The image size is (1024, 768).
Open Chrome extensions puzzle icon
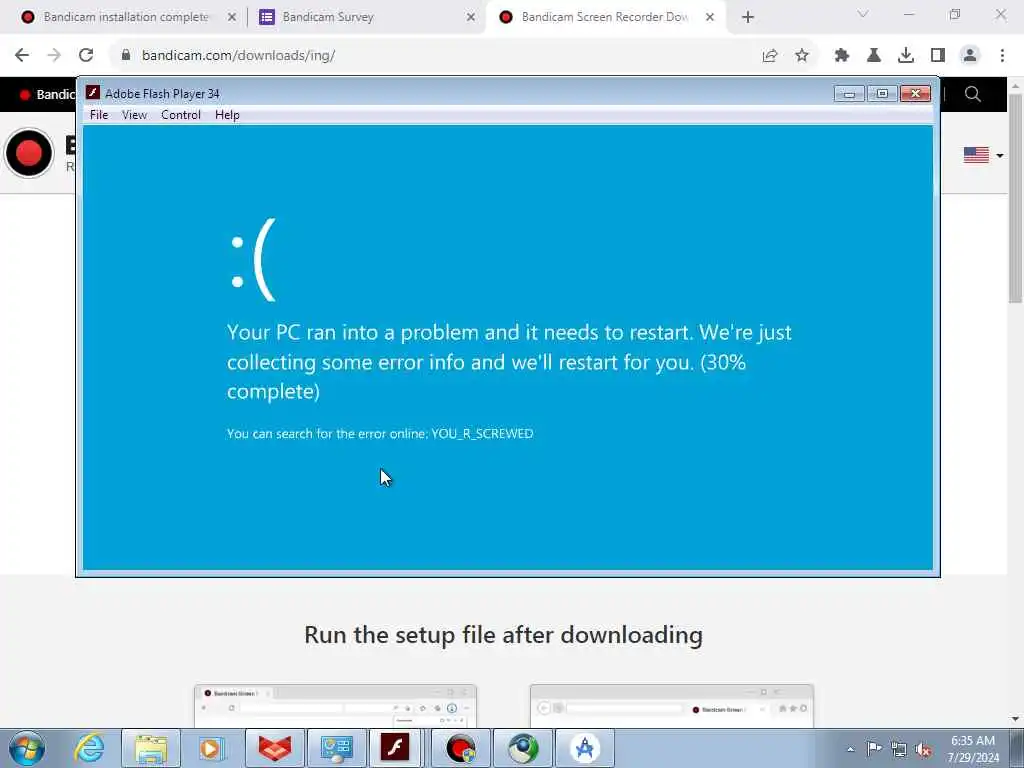[842, 56]
